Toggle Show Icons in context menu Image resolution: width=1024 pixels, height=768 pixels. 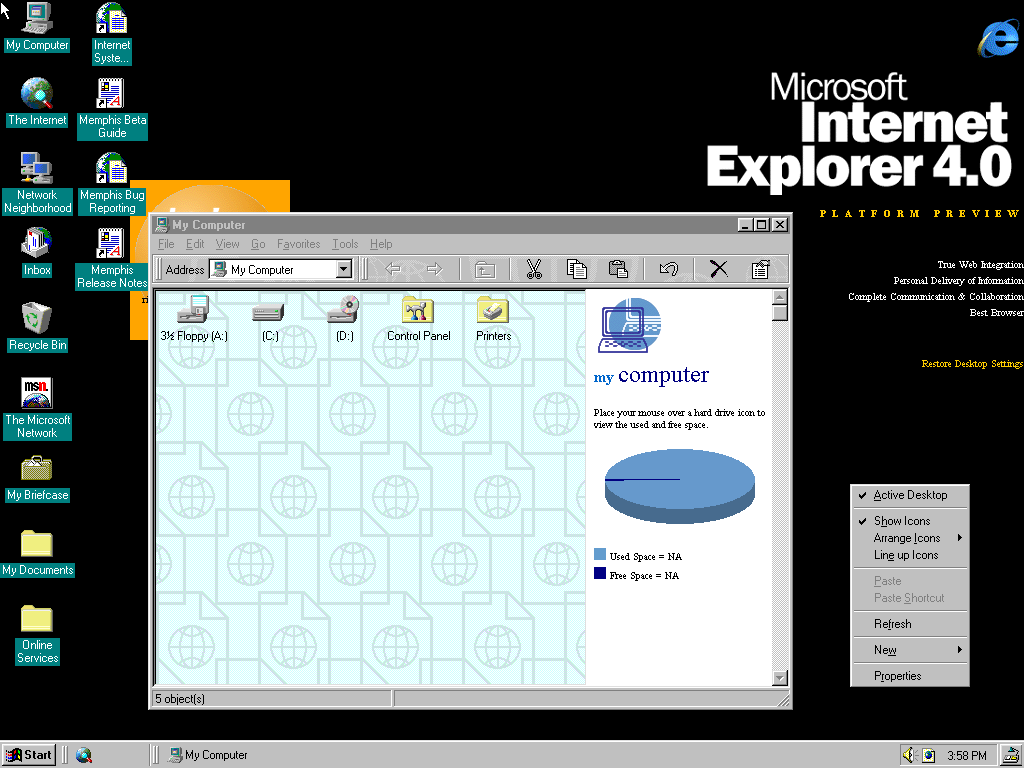coord(902,521)
